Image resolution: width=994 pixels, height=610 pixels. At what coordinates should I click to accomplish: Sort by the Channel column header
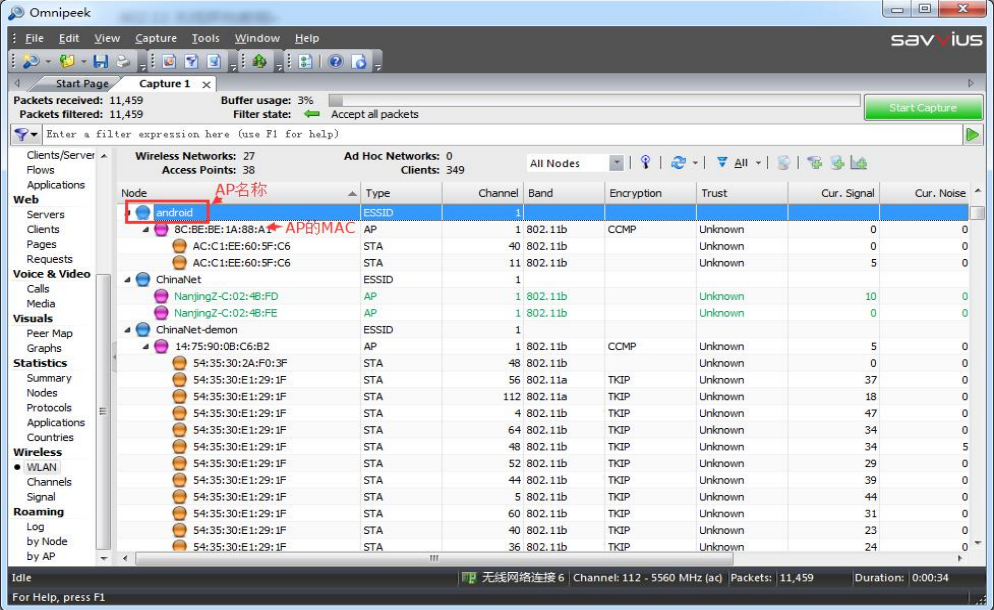coord(481,193)
